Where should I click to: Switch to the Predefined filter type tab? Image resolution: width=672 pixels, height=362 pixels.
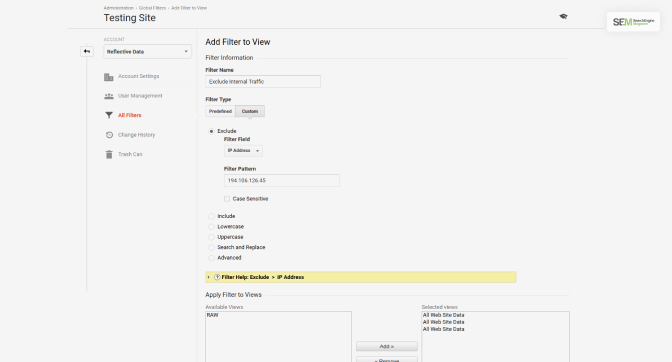(220, 111)
